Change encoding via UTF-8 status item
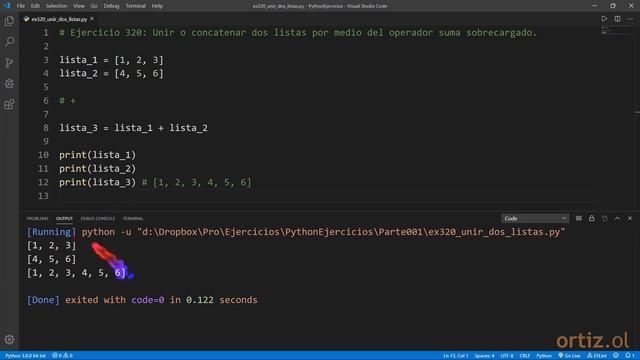This screenshot has width=640, height=360. coord(507,356)
